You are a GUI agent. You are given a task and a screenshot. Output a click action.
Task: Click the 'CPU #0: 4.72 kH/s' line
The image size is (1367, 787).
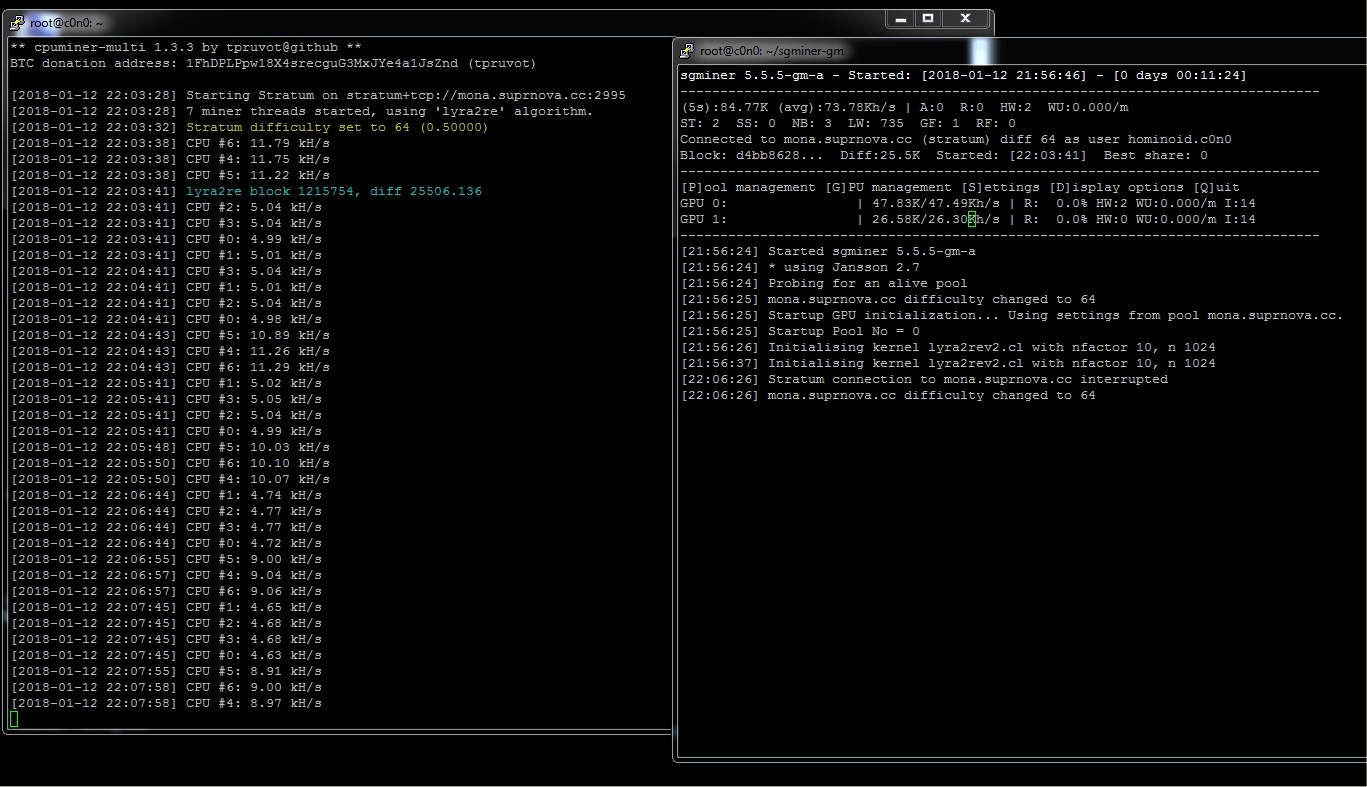tap(166, 543)
